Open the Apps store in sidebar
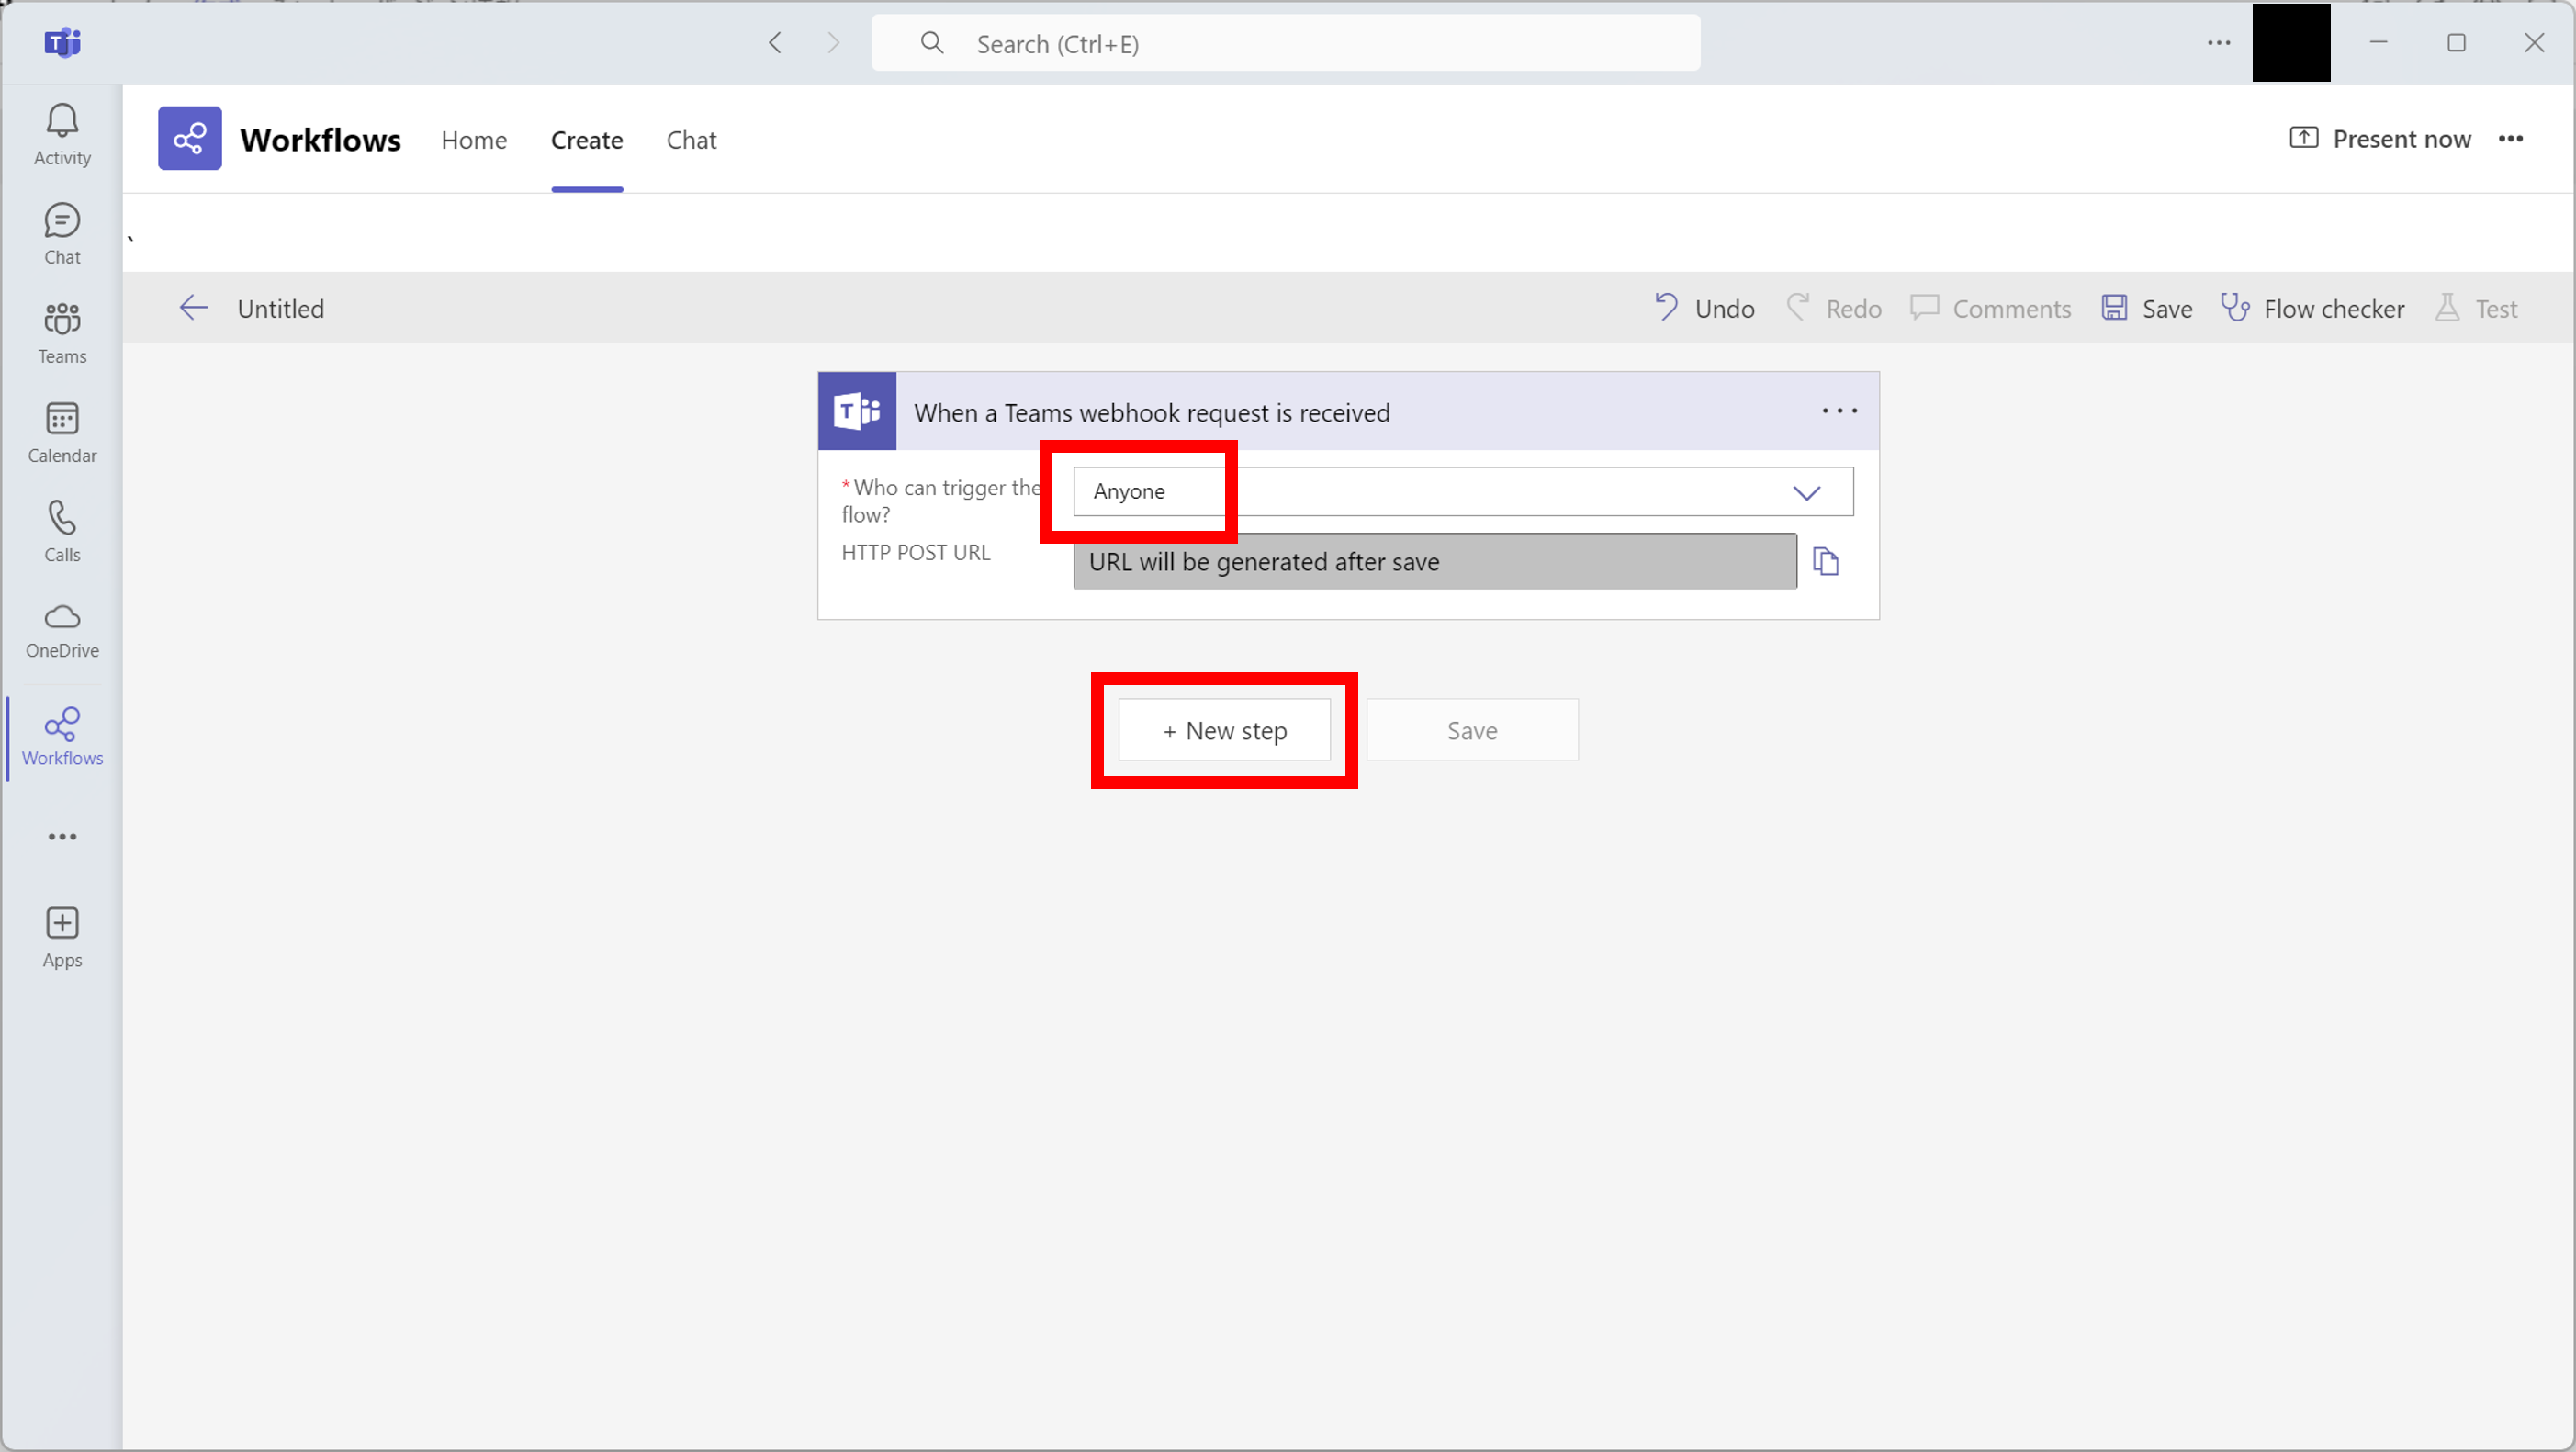This screenshot has height=1452, width=2576. 62,937
